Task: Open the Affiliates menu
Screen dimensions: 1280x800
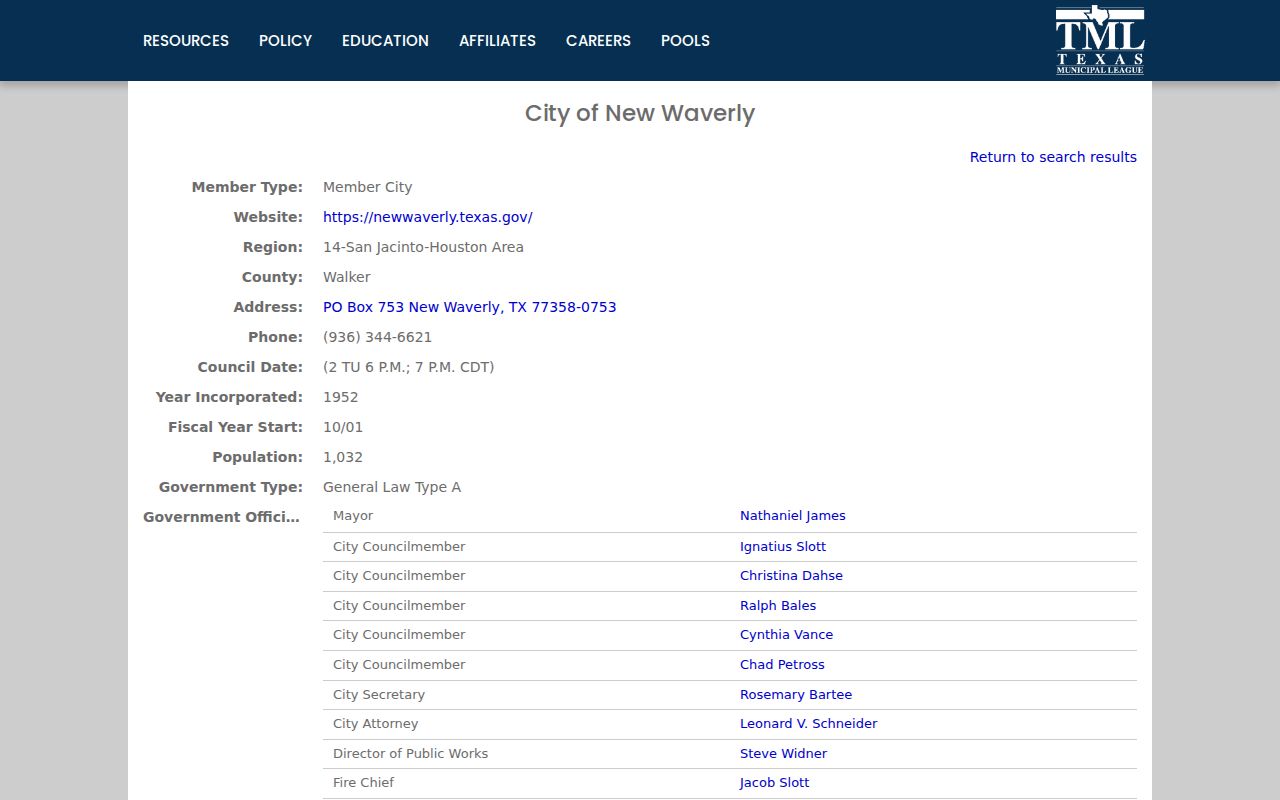Action: pyautogui.click(x=497, y=41)
